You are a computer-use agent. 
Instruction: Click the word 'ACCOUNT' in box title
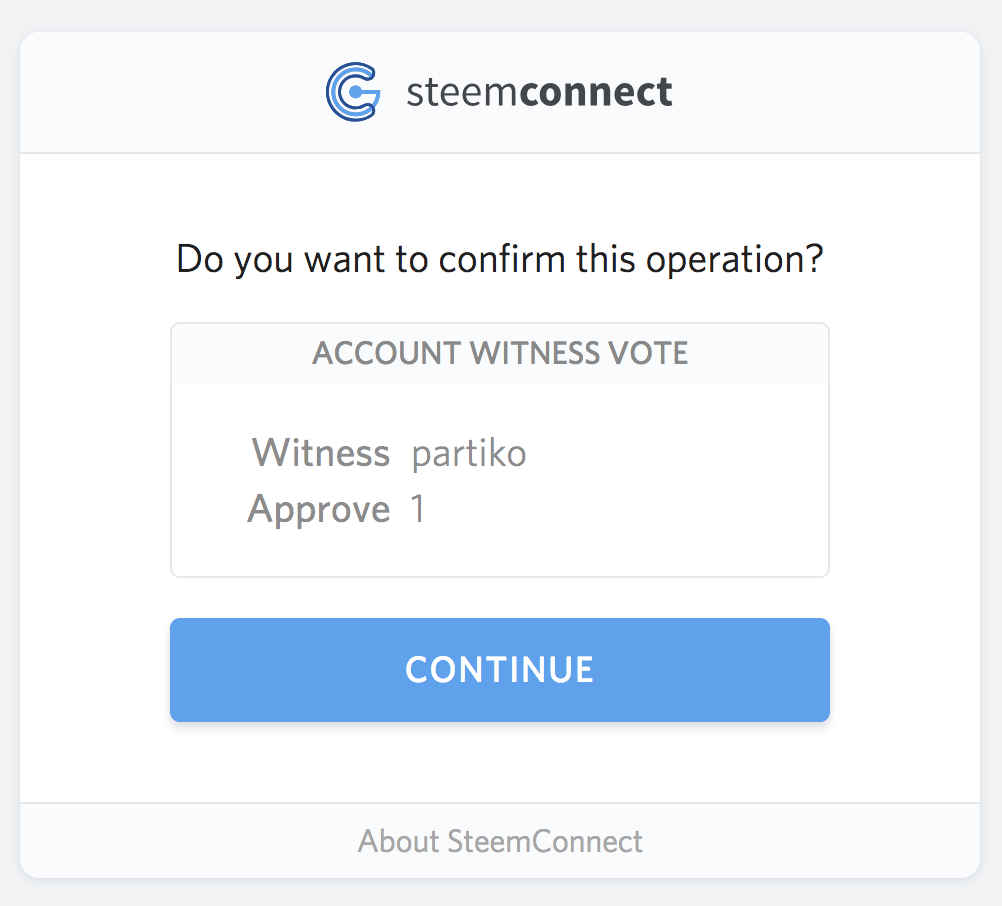(x=386, y=353)
